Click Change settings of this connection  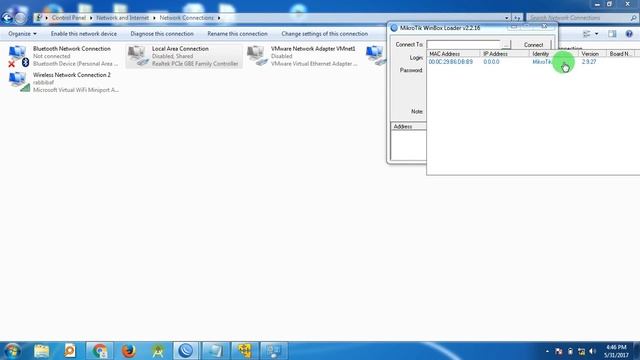pos(324,34)
